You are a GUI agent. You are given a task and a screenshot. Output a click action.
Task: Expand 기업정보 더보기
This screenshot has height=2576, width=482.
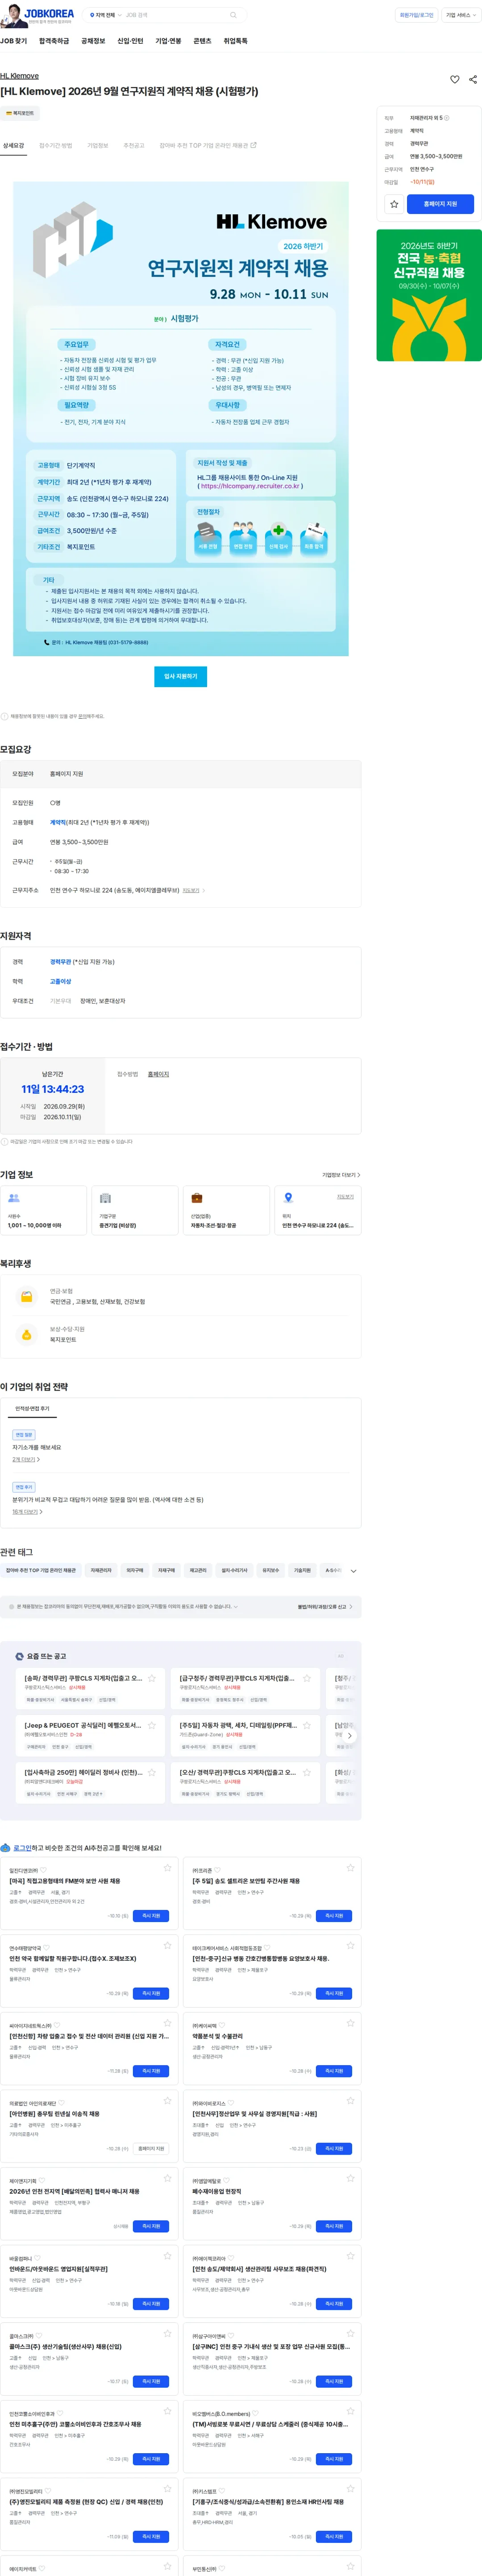(x=341, y=1175)
